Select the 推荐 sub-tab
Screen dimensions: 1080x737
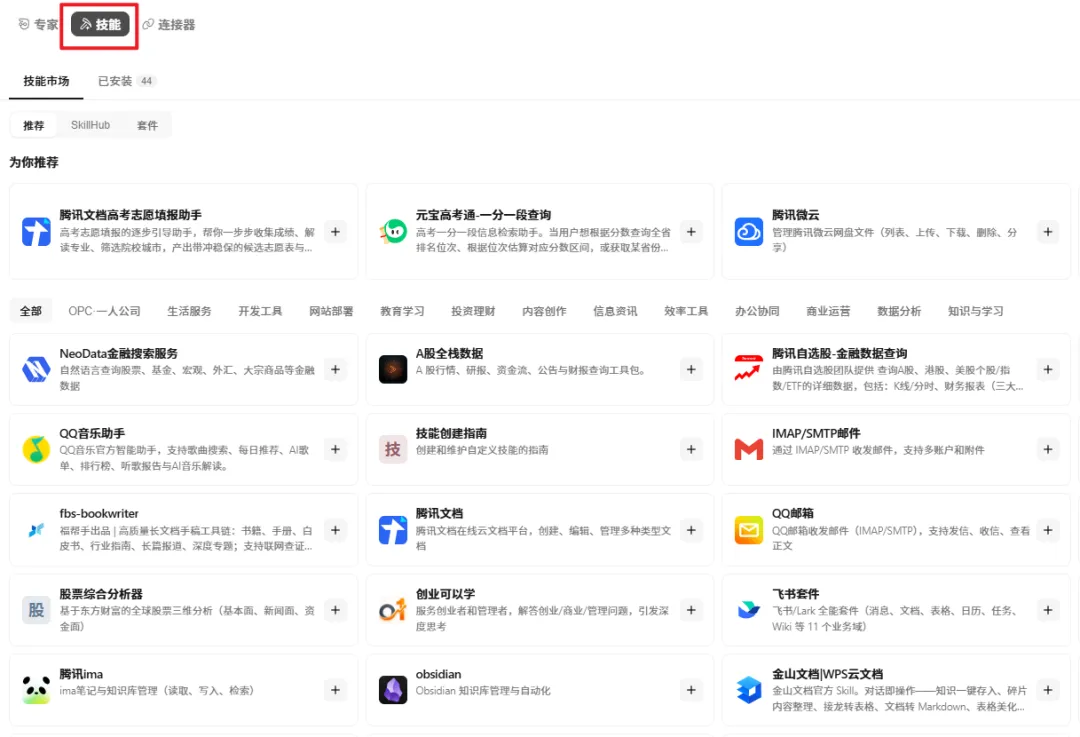34,125
